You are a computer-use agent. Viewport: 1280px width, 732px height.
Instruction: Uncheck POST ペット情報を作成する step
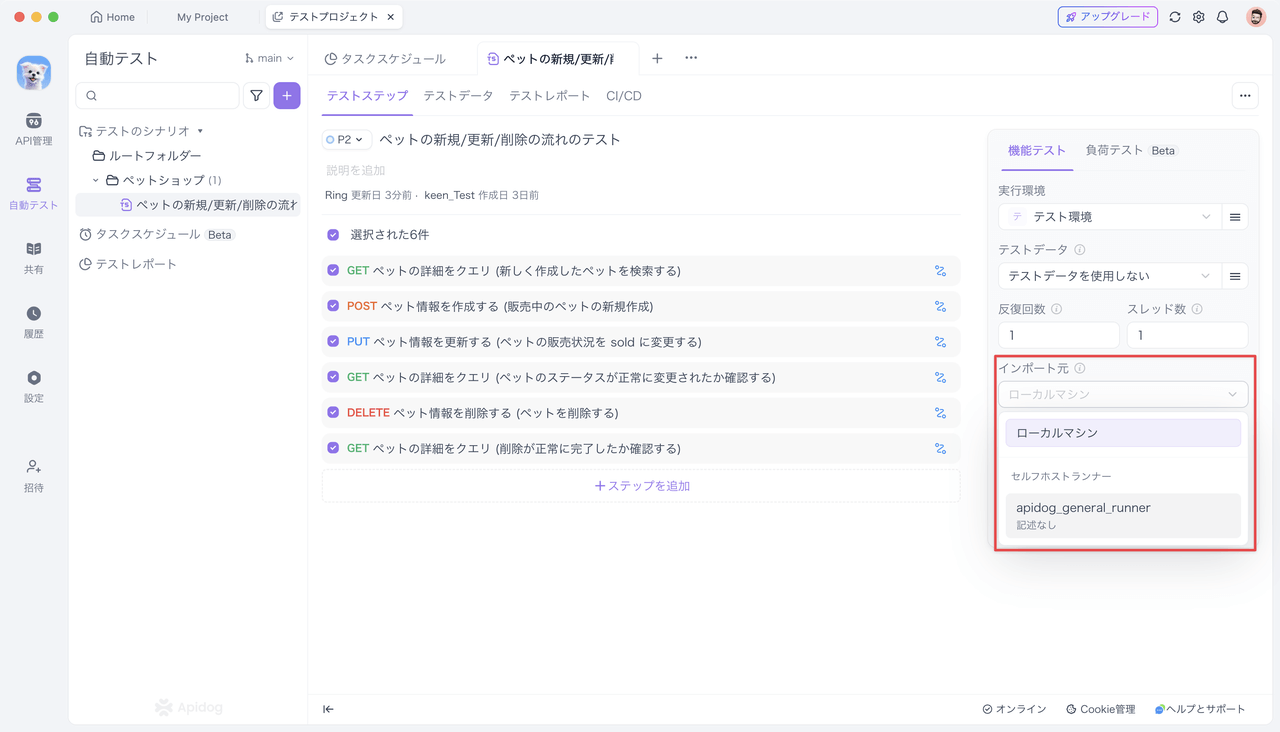click(x=333, y=306)
